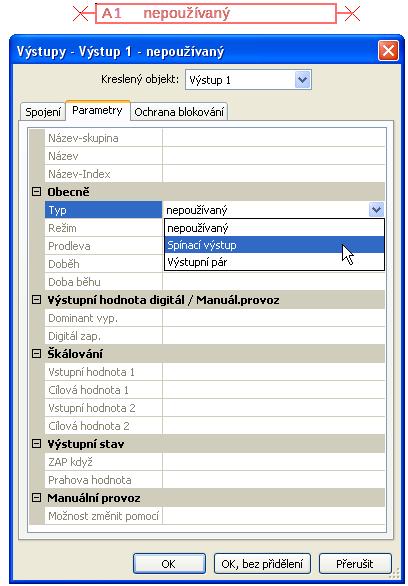Pick nepoužívaný in the dropdown list
This screenshot has width=408, height=586.
[x=274, y=228]
